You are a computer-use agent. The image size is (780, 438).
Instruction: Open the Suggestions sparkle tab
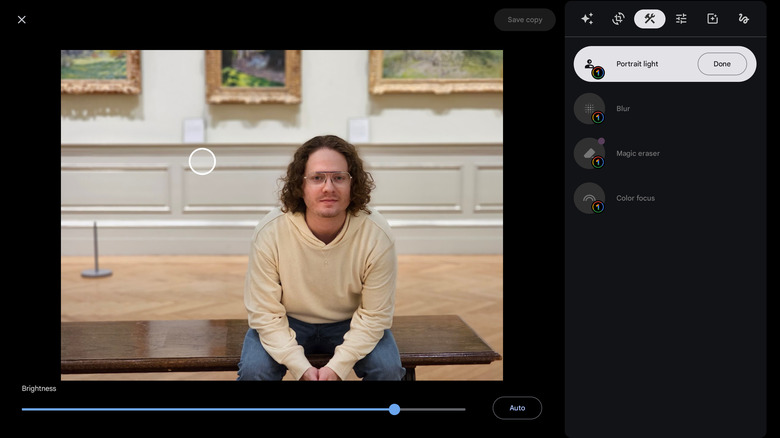pyautogui.click(x=587, y=19)
